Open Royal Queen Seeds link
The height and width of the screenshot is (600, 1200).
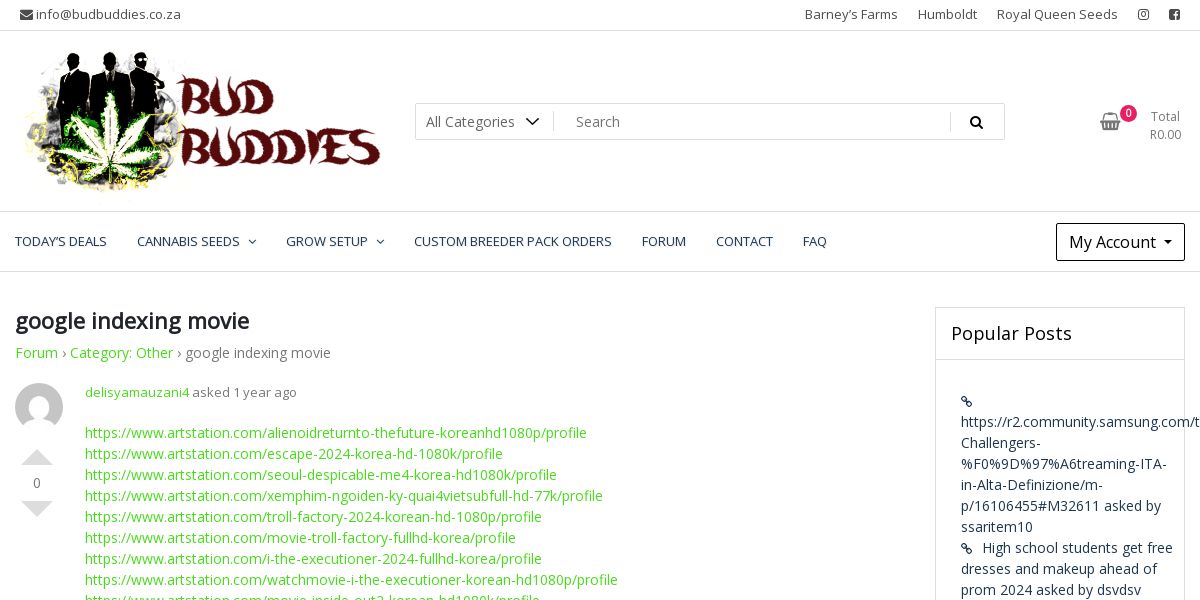click(1057, 15)
